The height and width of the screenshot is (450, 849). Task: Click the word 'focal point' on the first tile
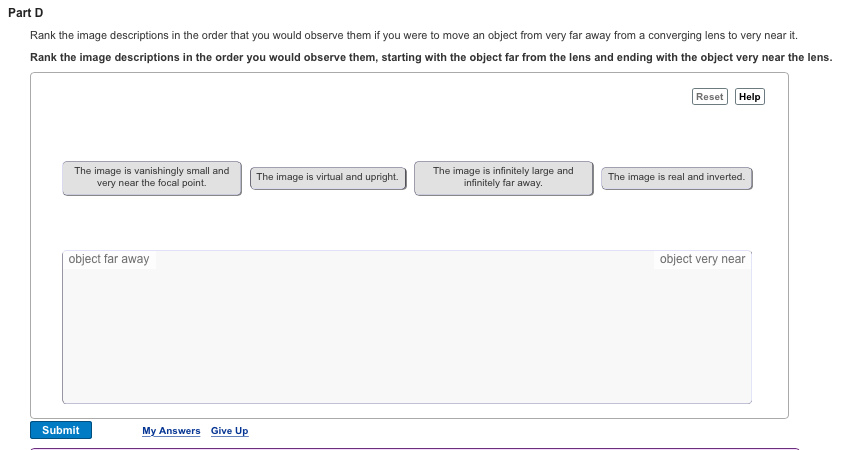(x=180, y=183)
